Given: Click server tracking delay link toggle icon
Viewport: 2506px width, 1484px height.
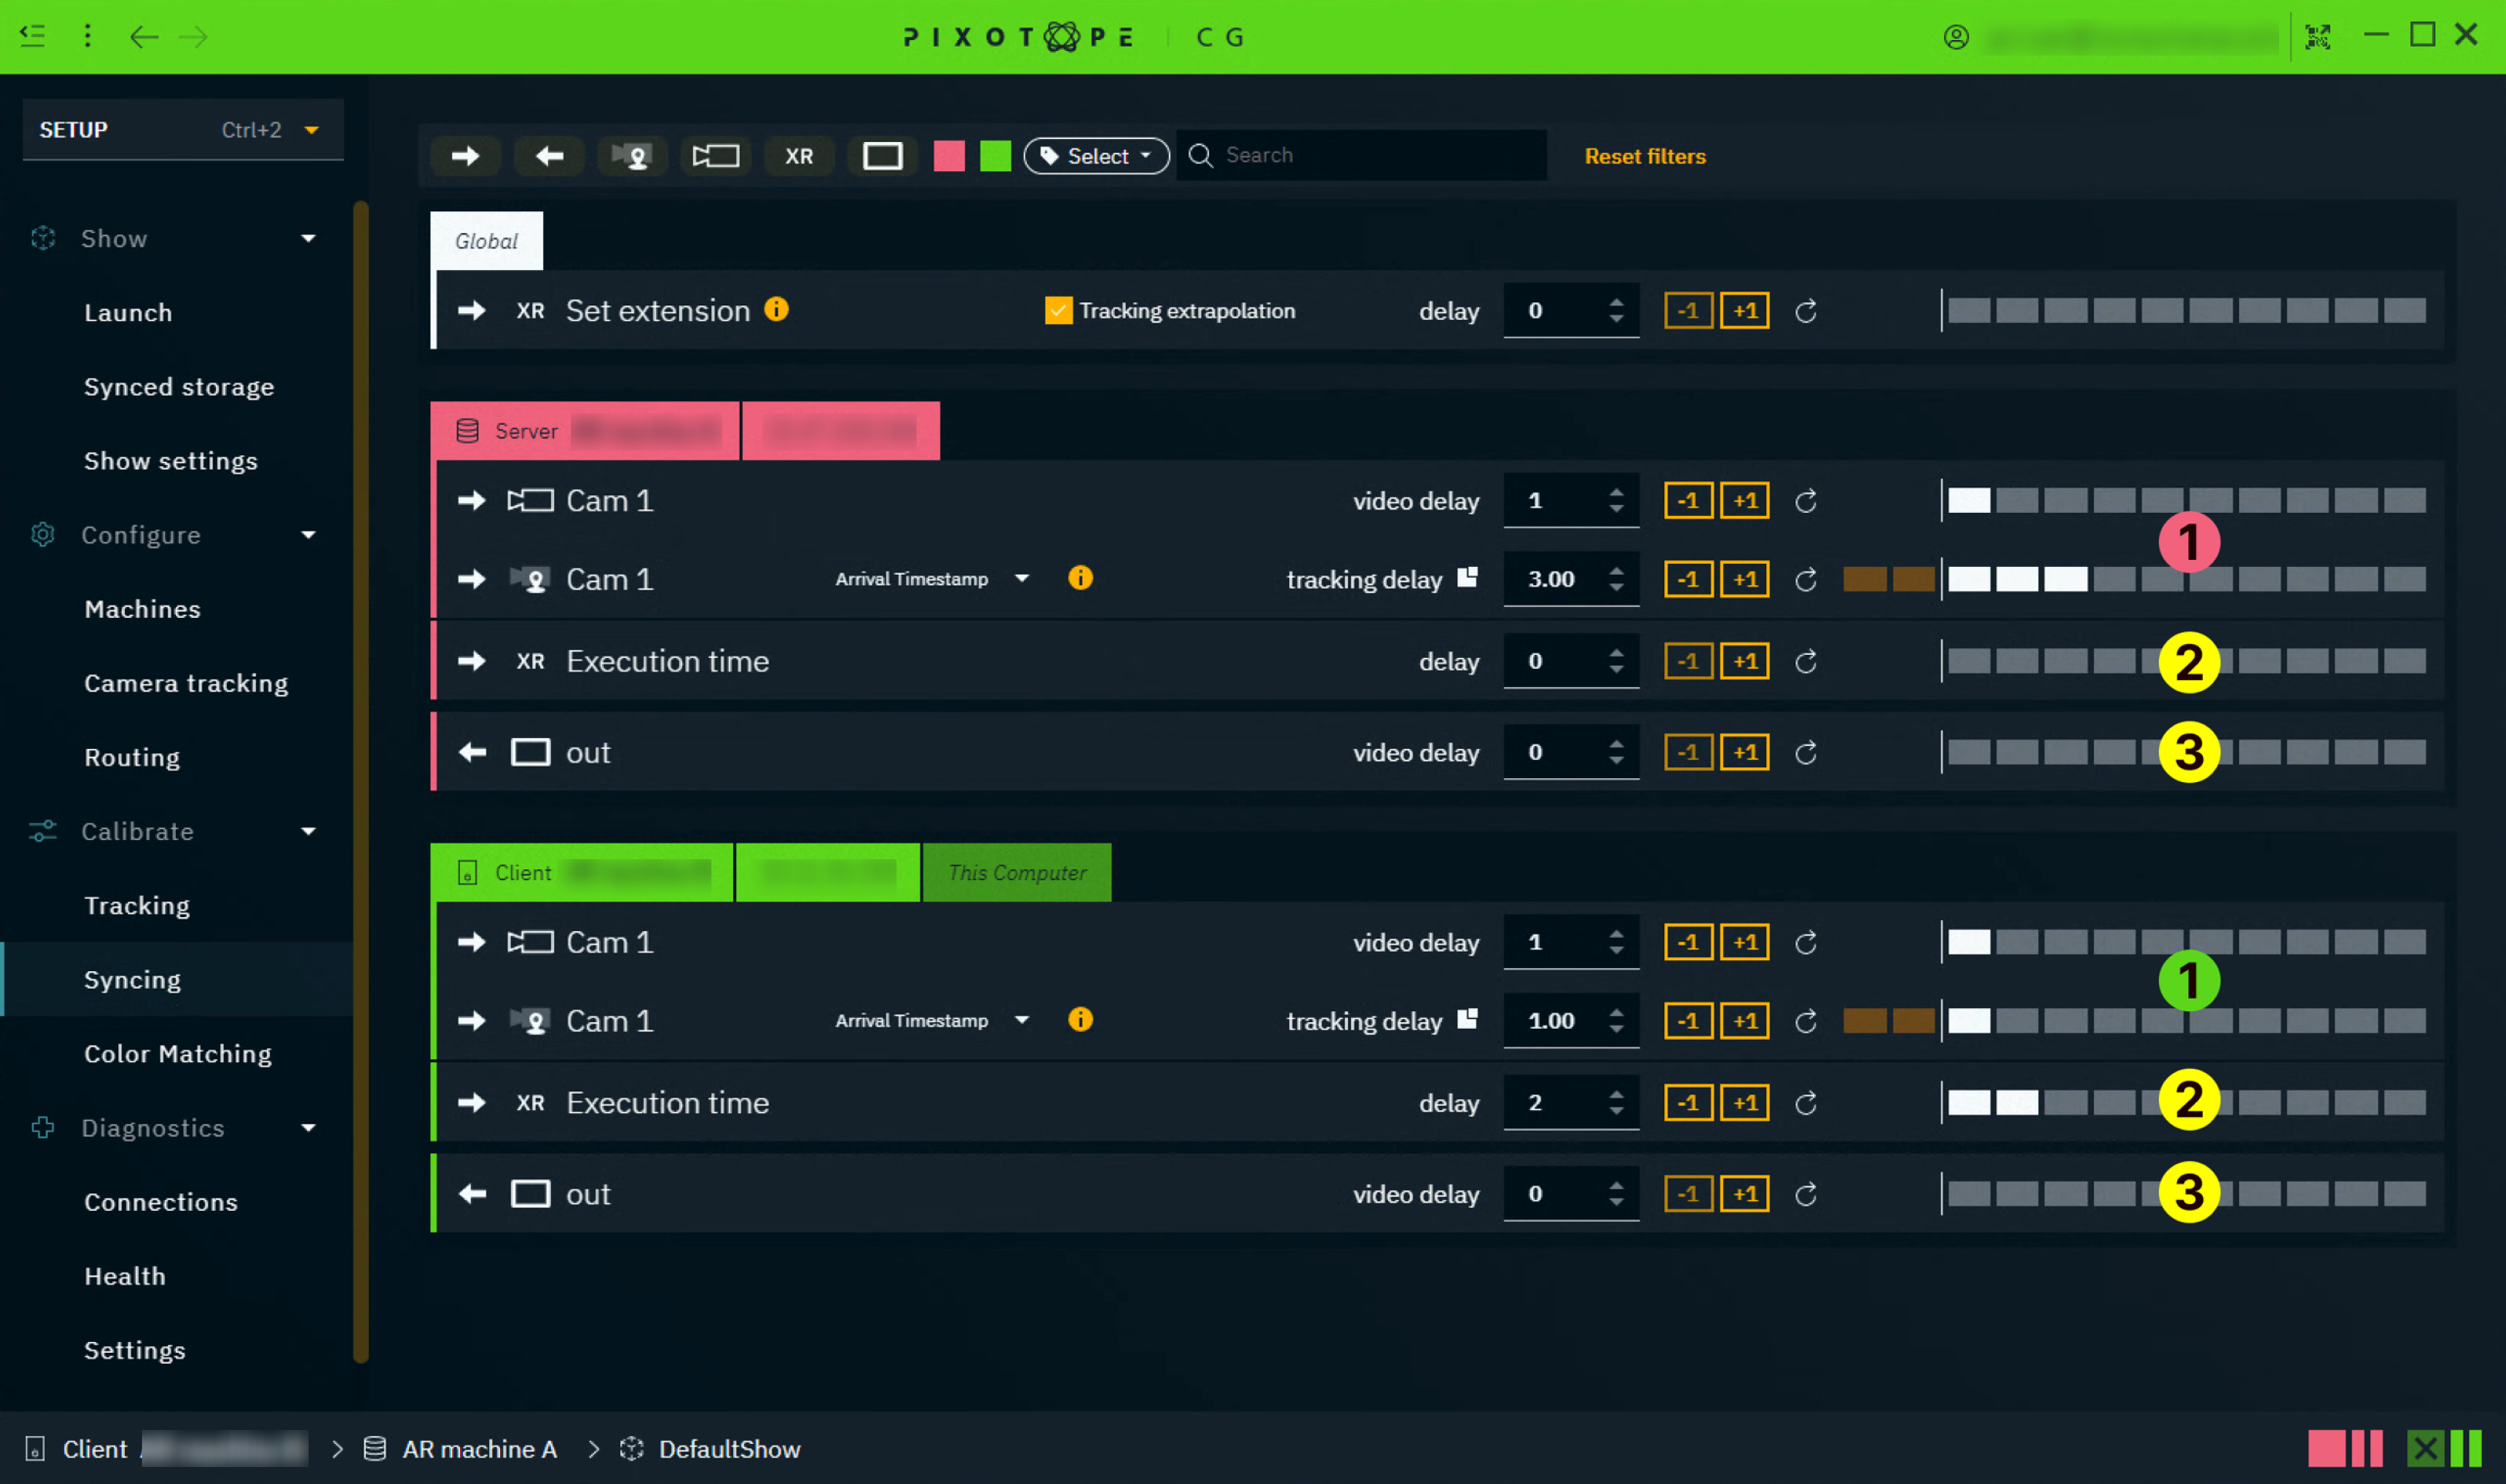Looking at the screenshot, I should (1467, 577).
